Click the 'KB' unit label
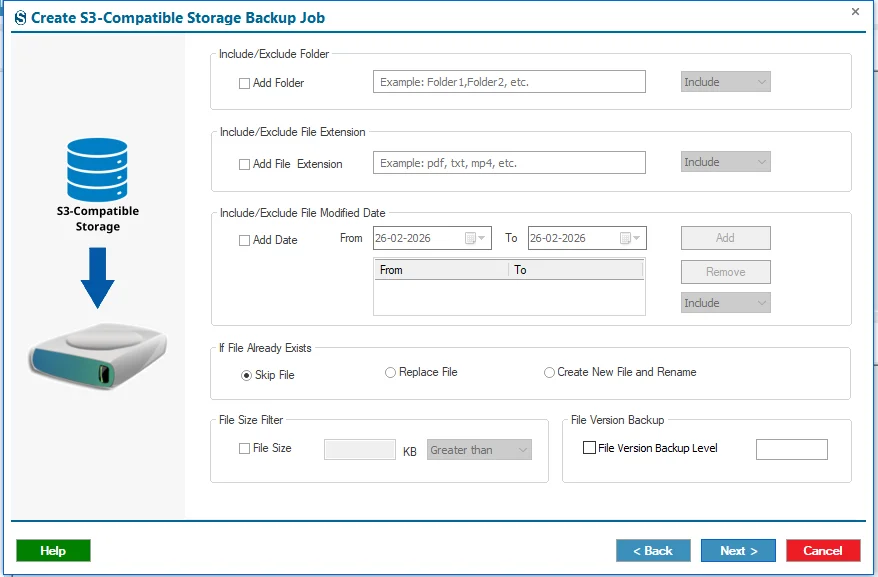This screenshot has width=878, height=577. (410, 452)
